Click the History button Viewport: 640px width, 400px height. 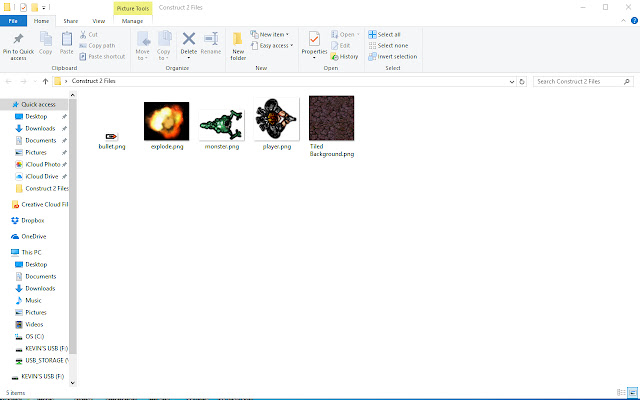click(344, 57)
